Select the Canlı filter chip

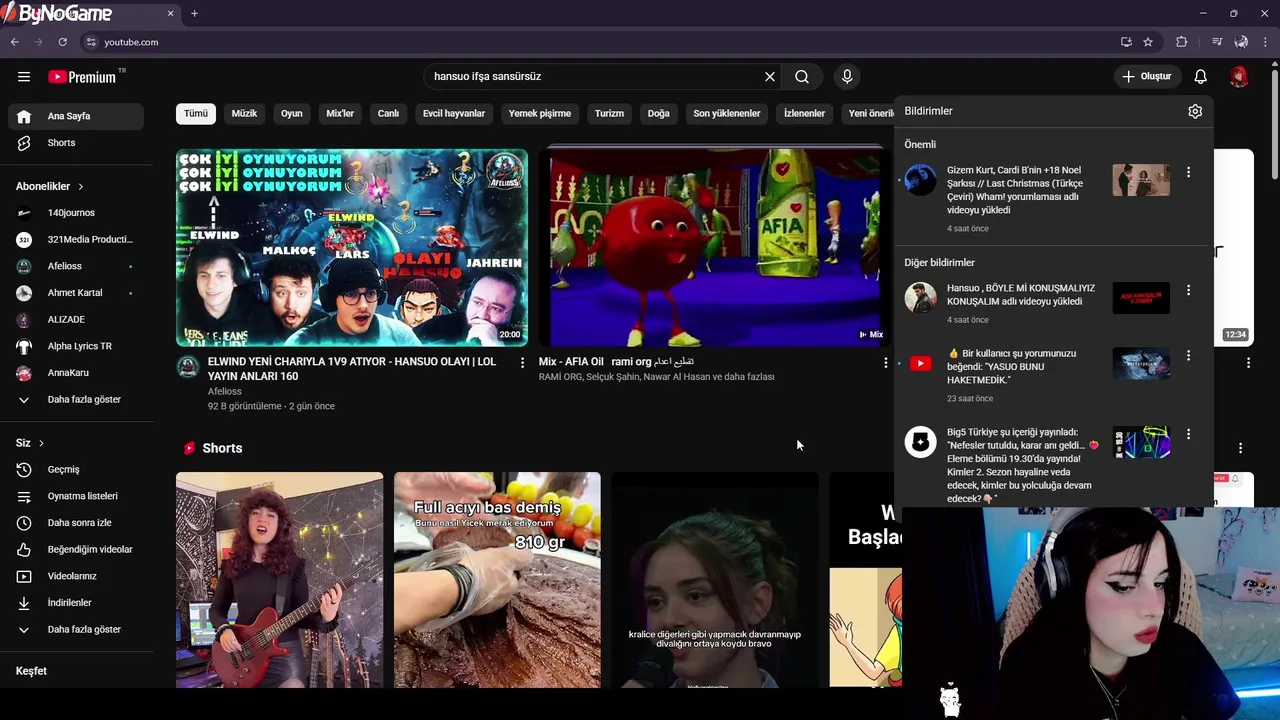pyautogui.click(x=388, y=114)
